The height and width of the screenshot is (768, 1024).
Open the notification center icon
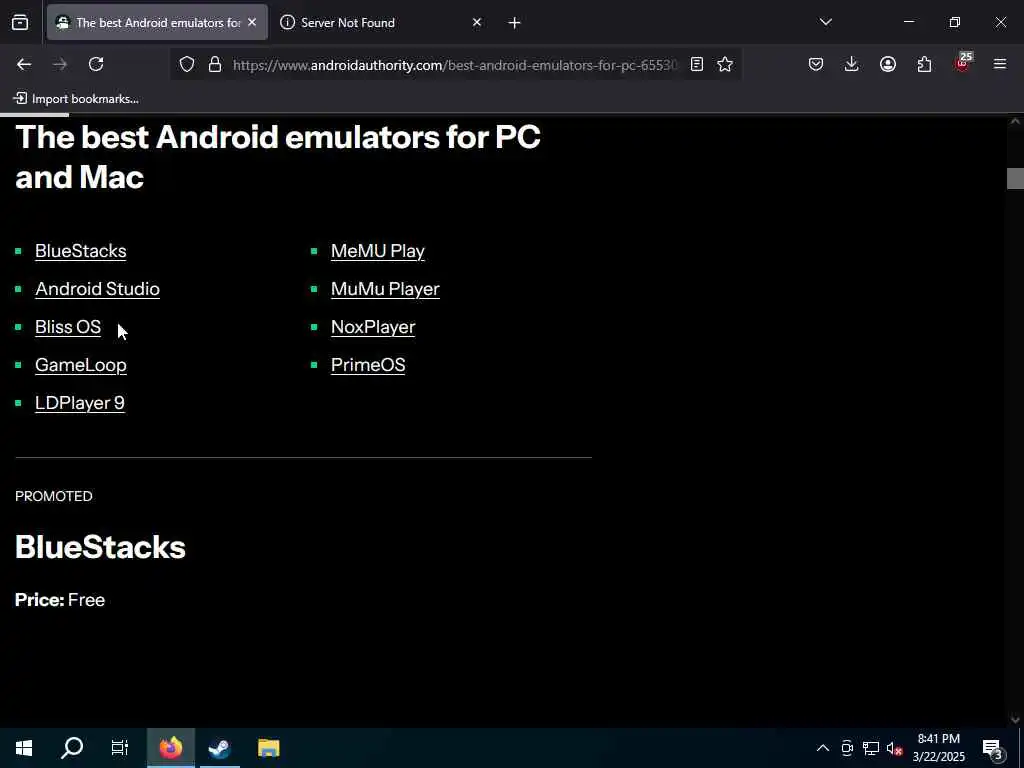[993, 748]
